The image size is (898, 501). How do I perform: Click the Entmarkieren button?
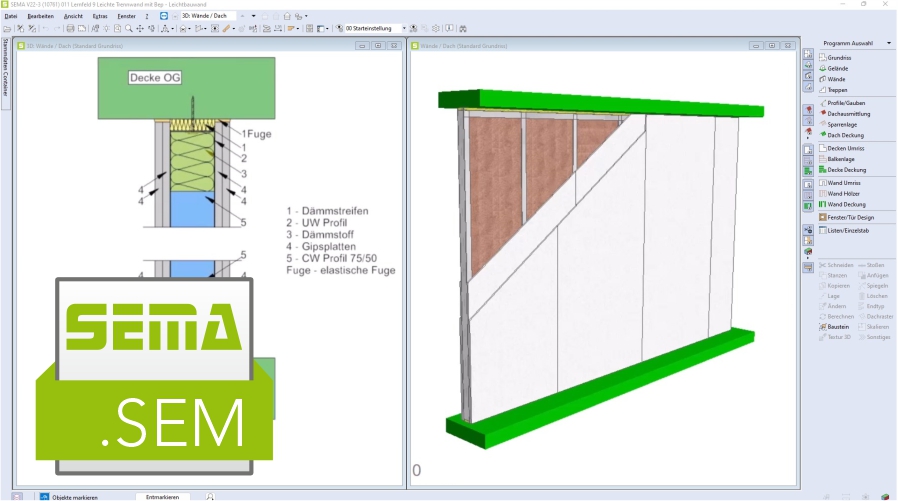pyautogui.click(x=163, y=496)
